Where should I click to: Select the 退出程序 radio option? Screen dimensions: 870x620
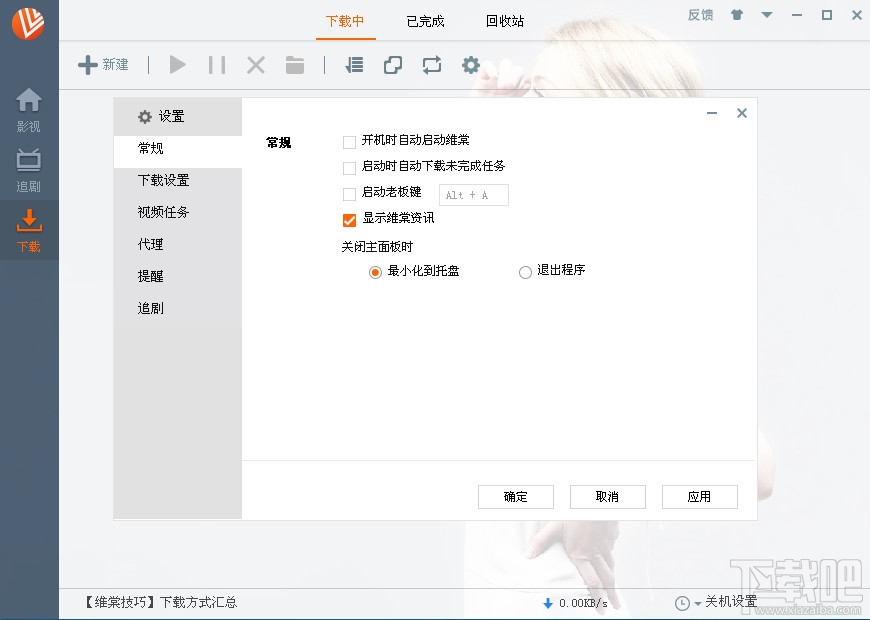click(524, 271)
